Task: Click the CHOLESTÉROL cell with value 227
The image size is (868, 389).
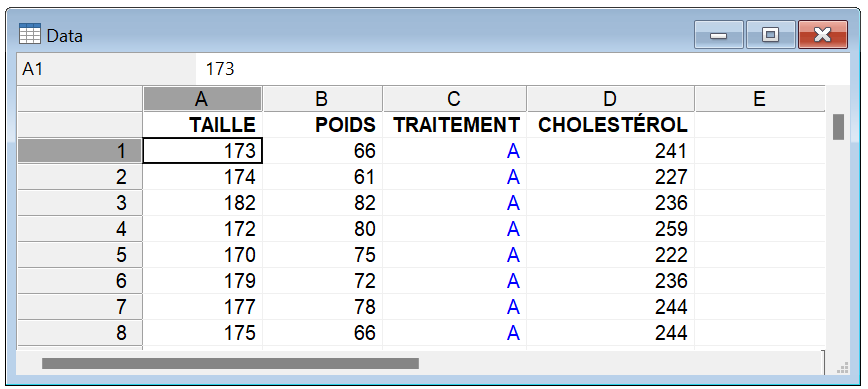Action: tap(611, 177)
